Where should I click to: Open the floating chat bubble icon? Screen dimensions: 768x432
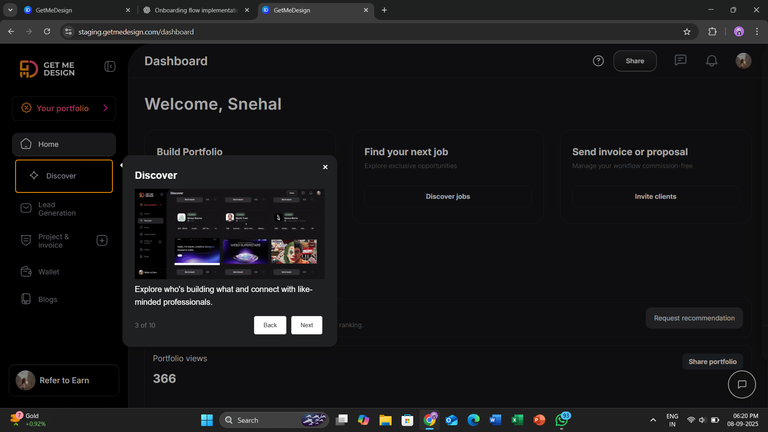pyautogui.click(x=742, y=384)
